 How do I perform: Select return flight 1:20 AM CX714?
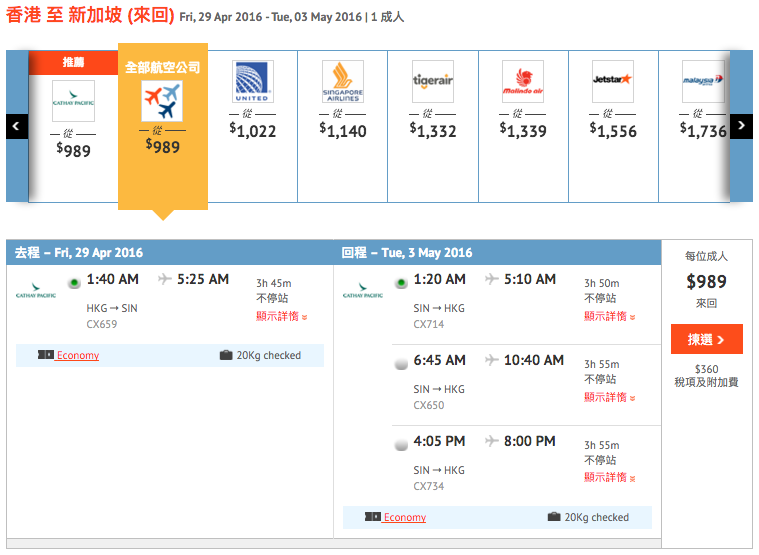(x=401, y=283)
